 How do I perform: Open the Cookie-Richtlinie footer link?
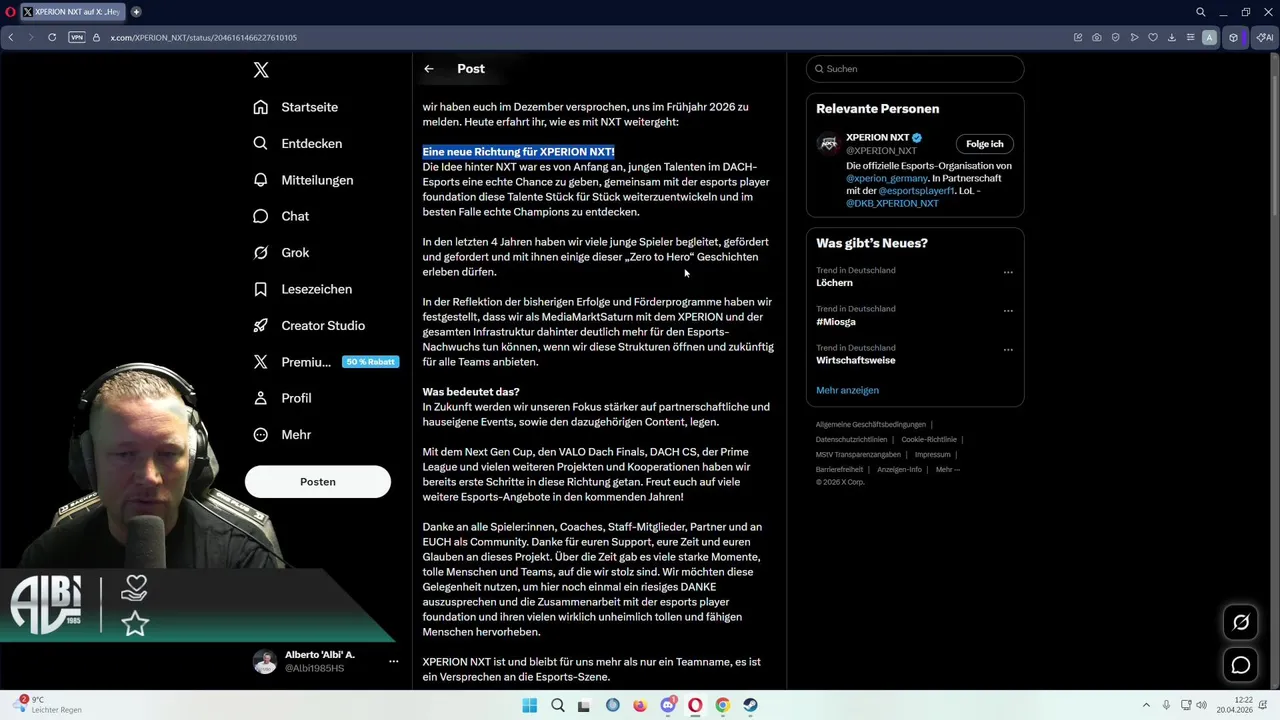click(x=929, y=439)
